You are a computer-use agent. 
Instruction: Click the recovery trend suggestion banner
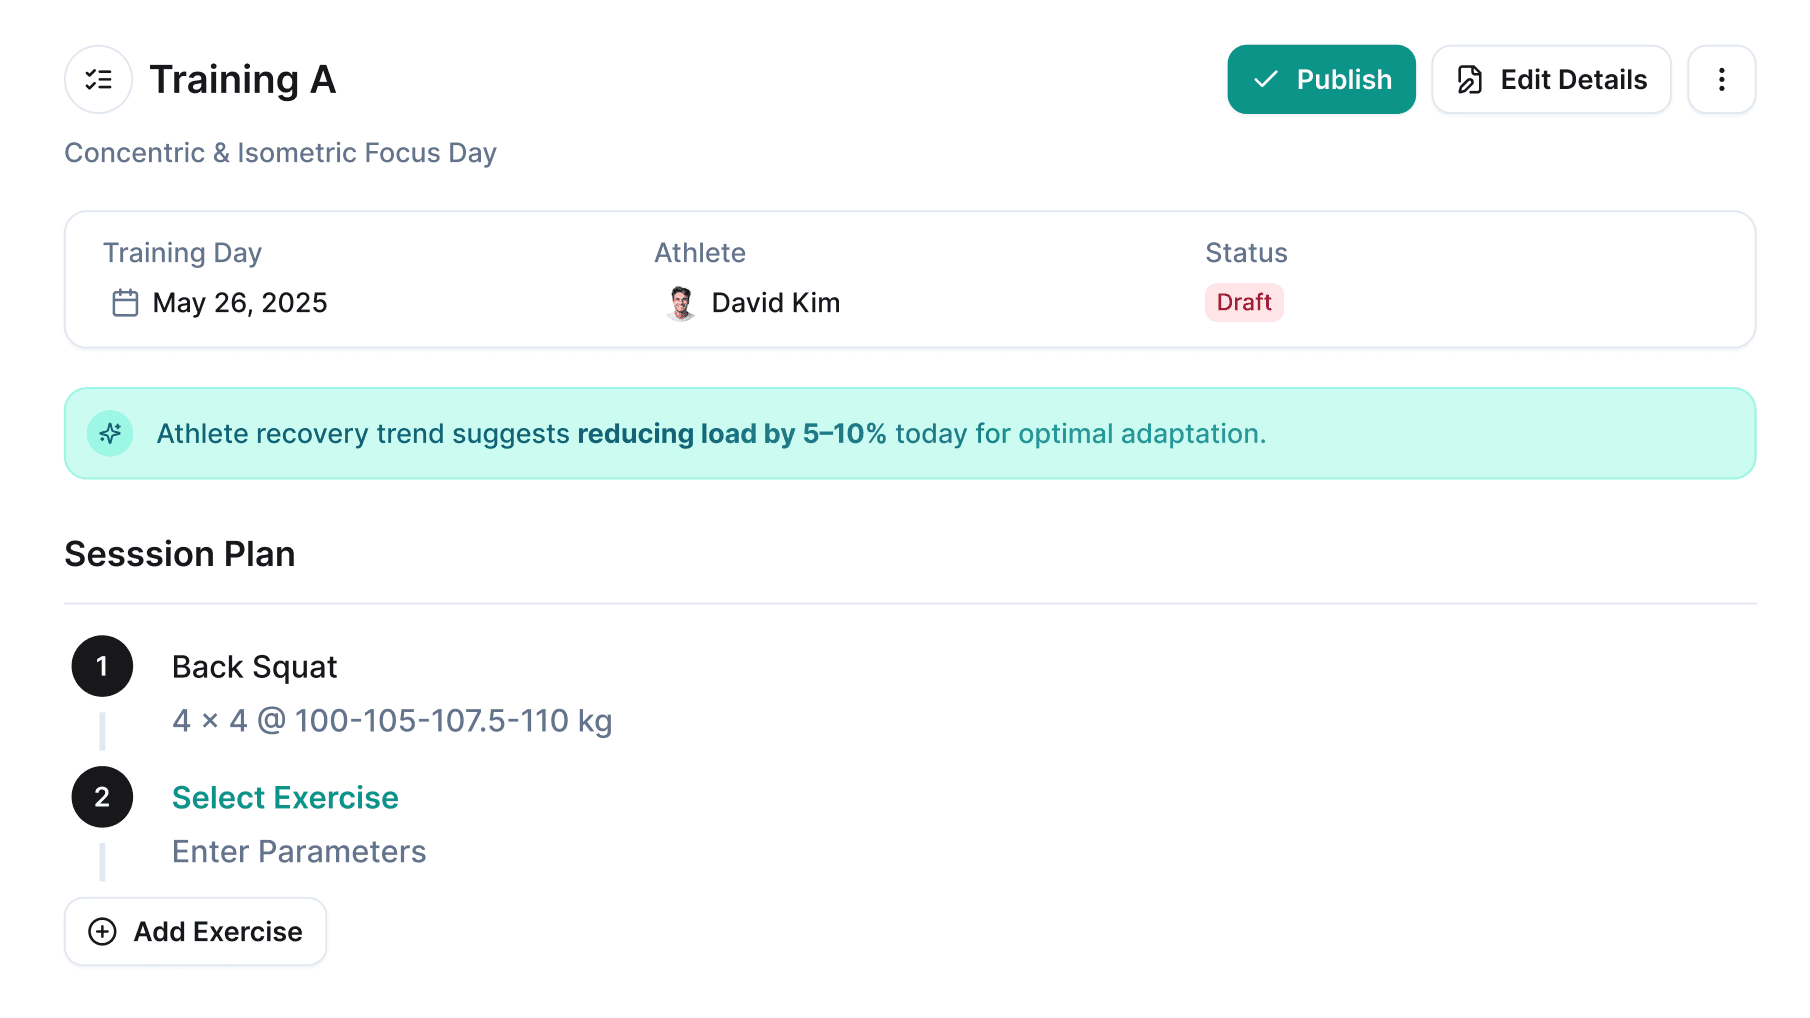(910, 433)
